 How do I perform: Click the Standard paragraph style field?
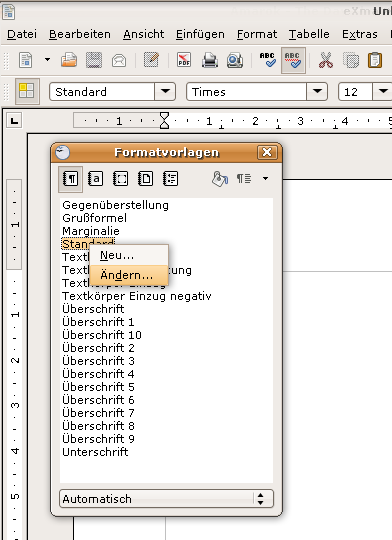tap(102, 92)
